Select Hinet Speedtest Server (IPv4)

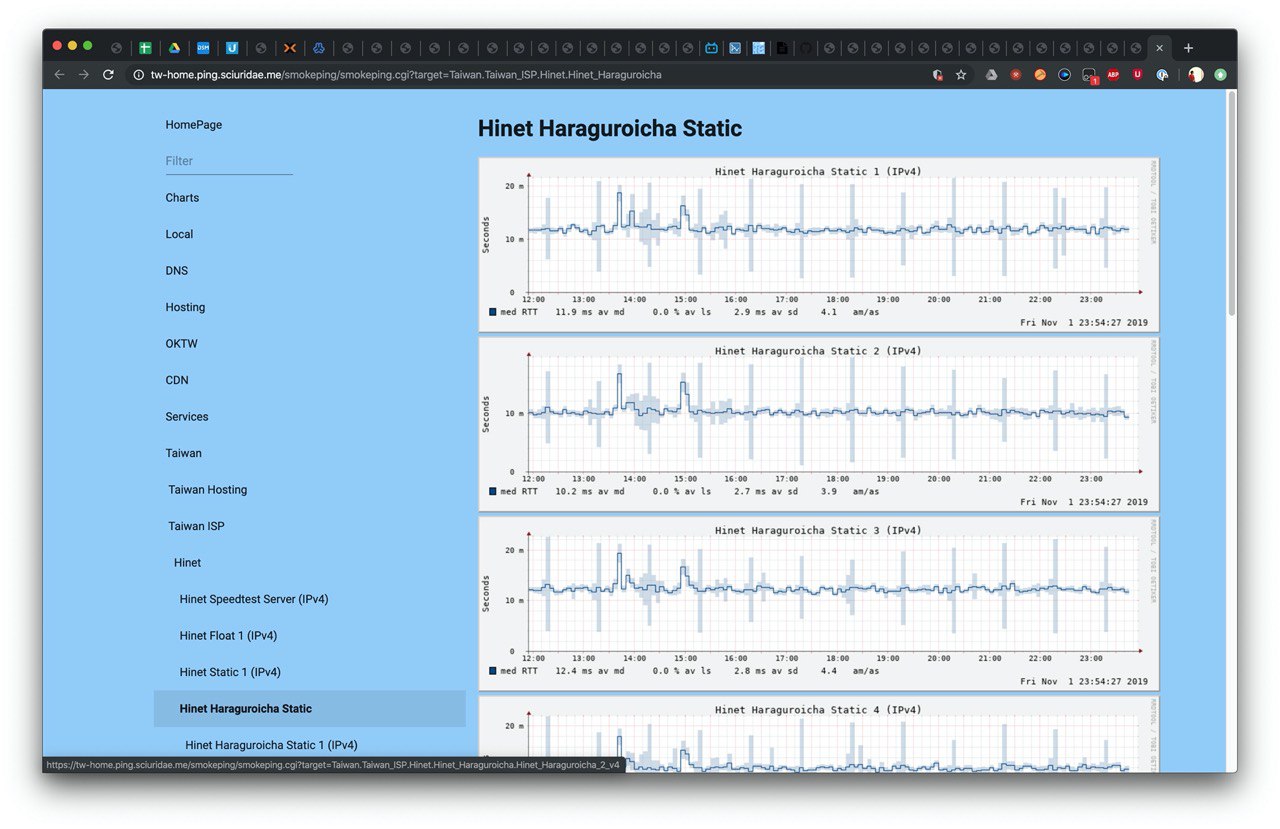tap(254, 599)
